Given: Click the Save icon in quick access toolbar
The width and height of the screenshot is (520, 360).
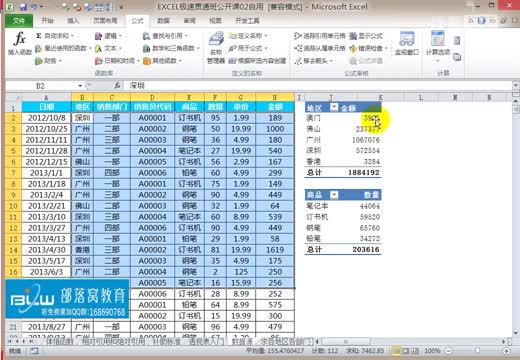Looking at the screenshot, I should [x=22, y=7].
